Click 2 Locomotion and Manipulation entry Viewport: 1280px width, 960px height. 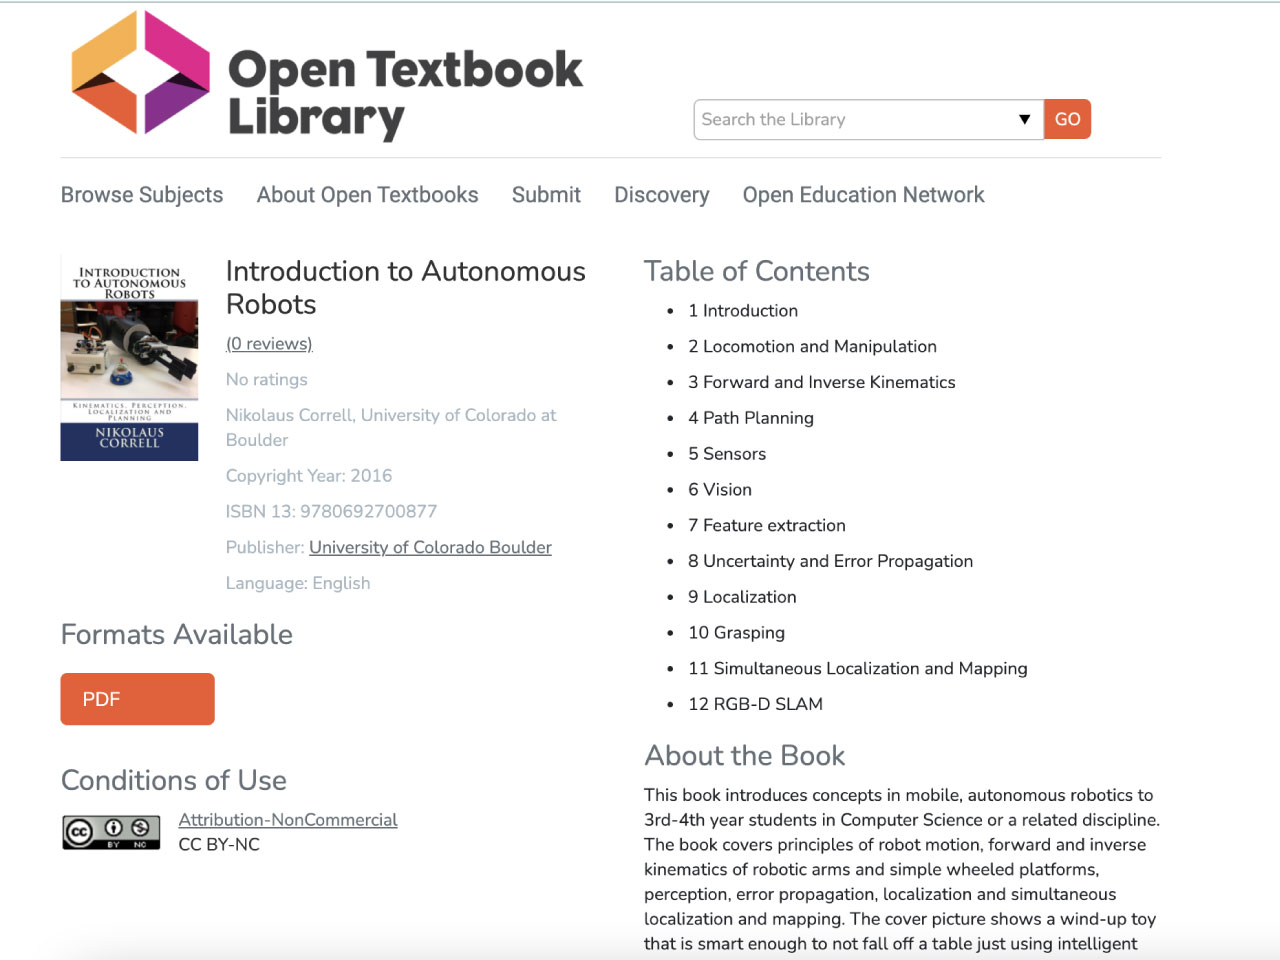812,346
